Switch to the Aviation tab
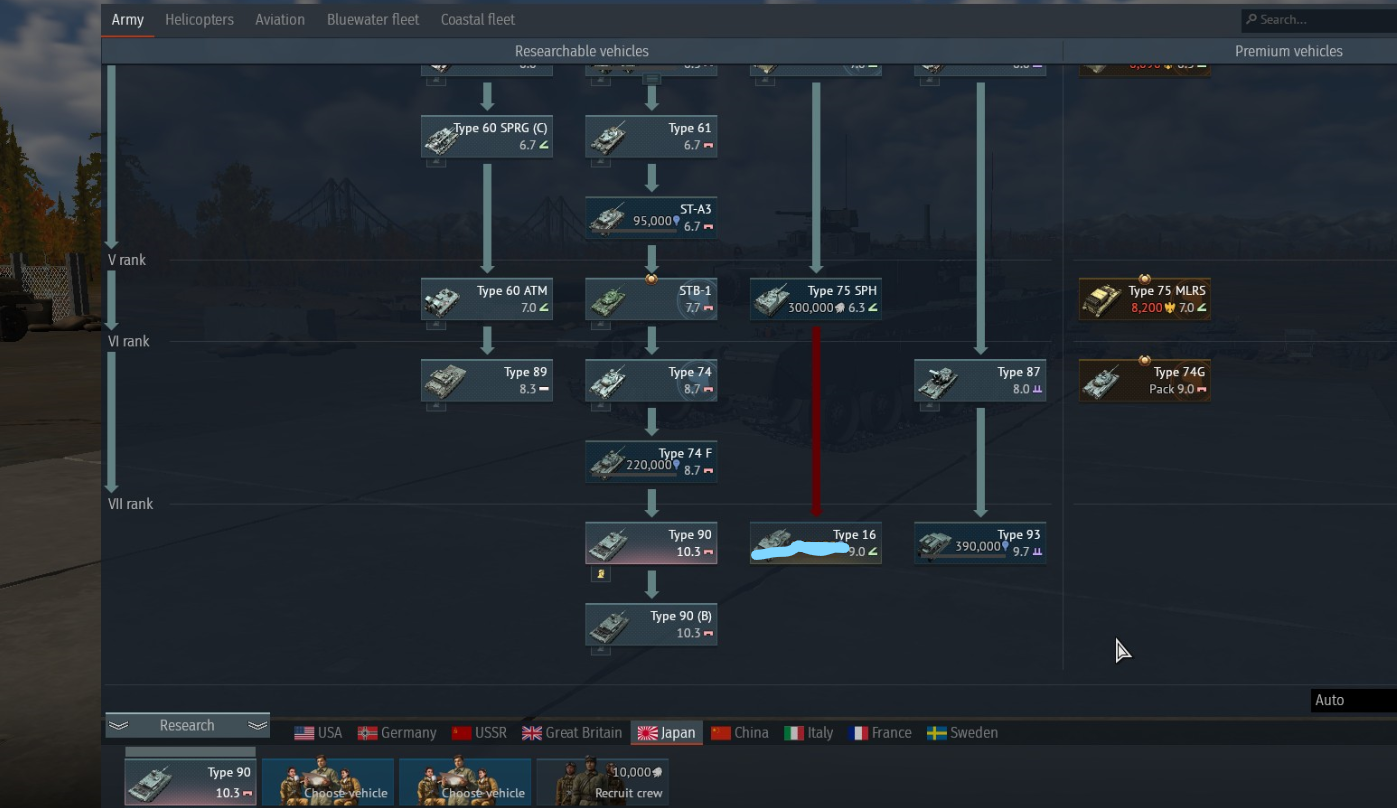This screenshot has height=808, width=1397. pos(280,20)
